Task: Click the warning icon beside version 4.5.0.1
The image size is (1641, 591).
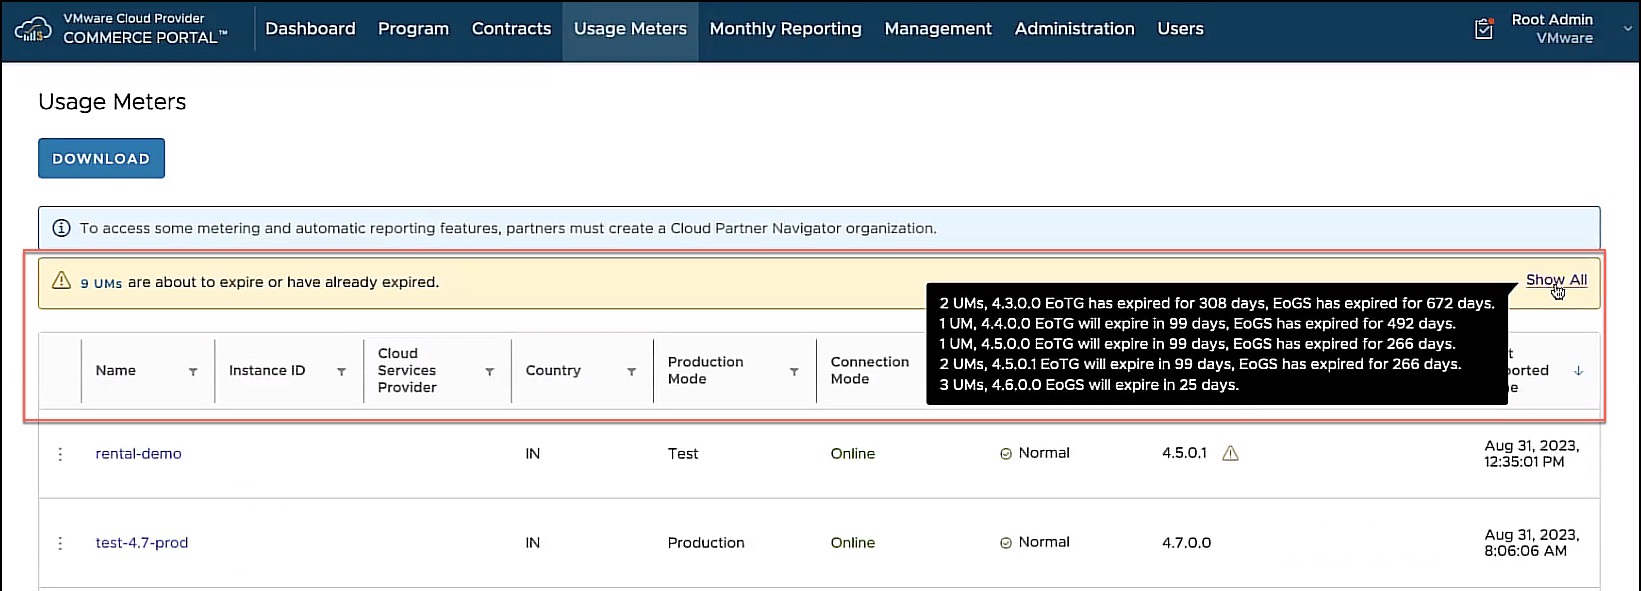Action: [x=1231, y=453]
